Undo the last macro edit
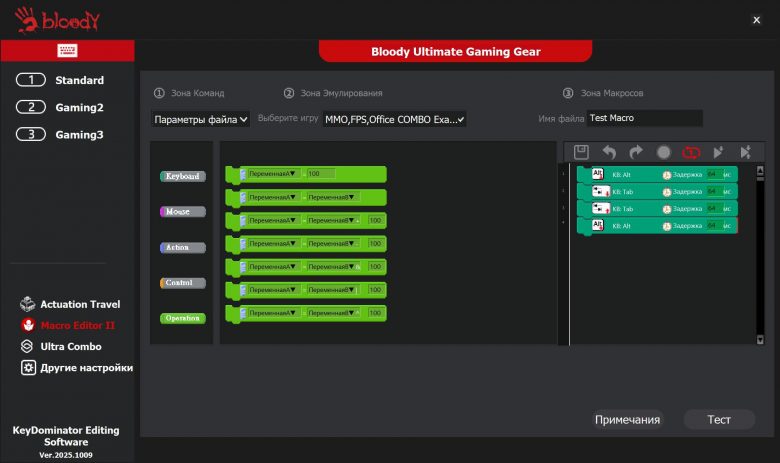Screen dimensions: 780x463 609,152
